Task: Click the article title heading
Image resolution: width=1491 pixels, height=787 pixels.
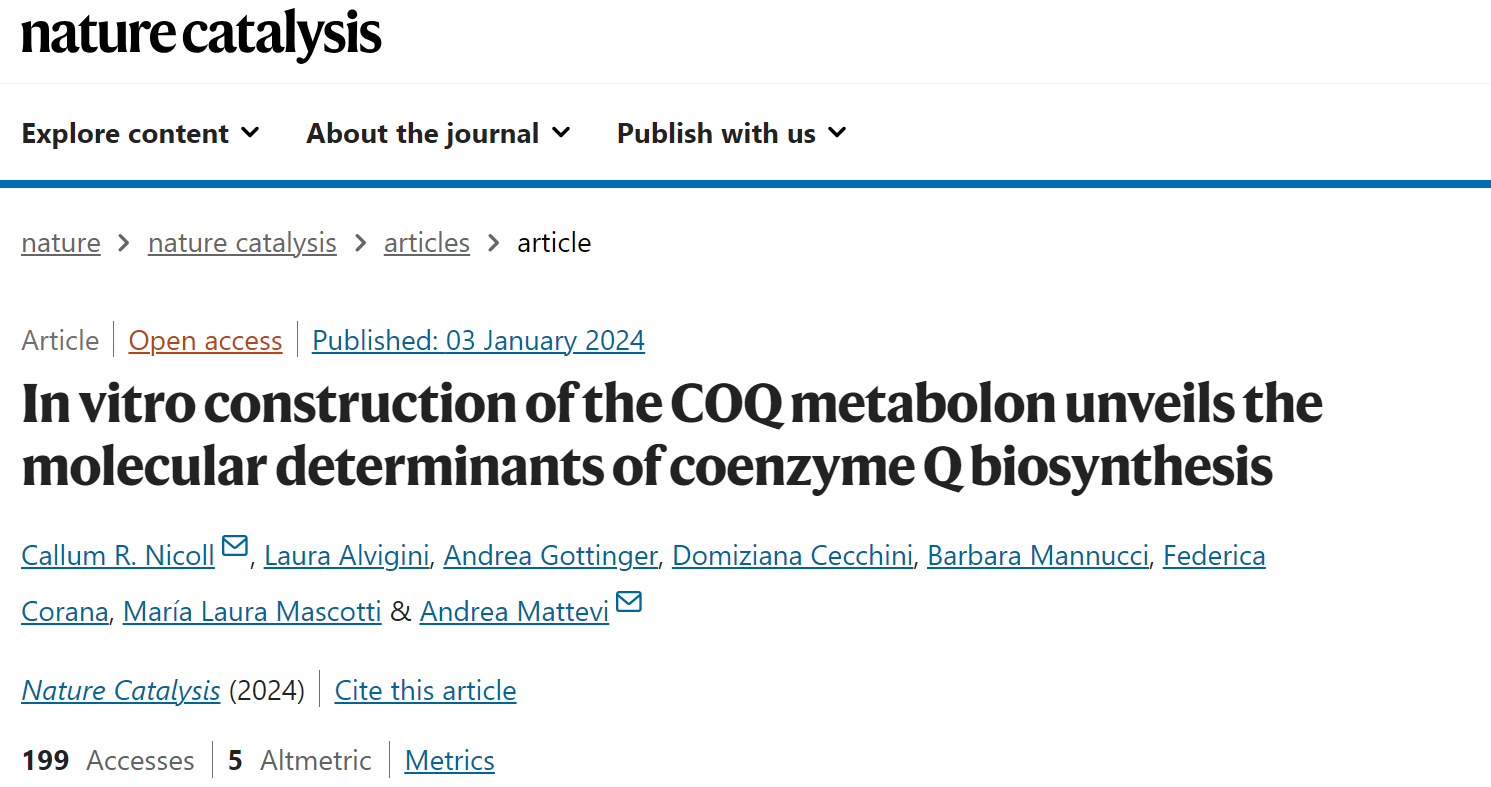Action: (x=672, y=435)
